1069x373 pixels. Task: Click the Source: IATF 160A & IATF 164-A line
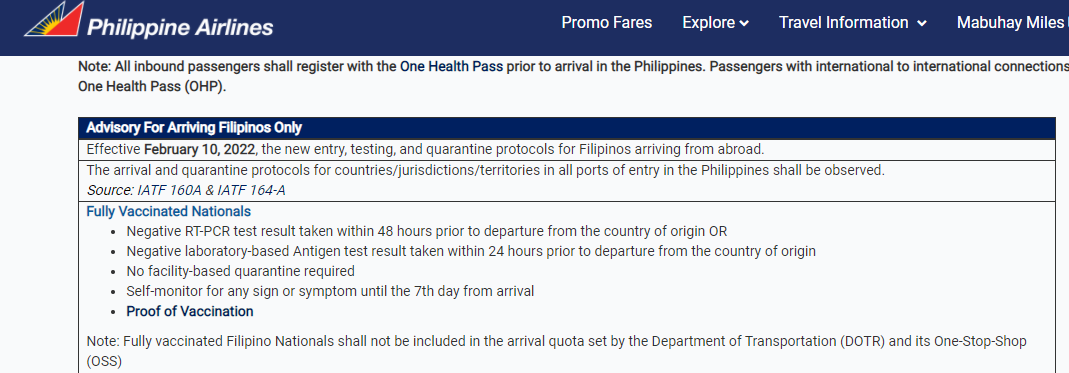click(186, 190)
